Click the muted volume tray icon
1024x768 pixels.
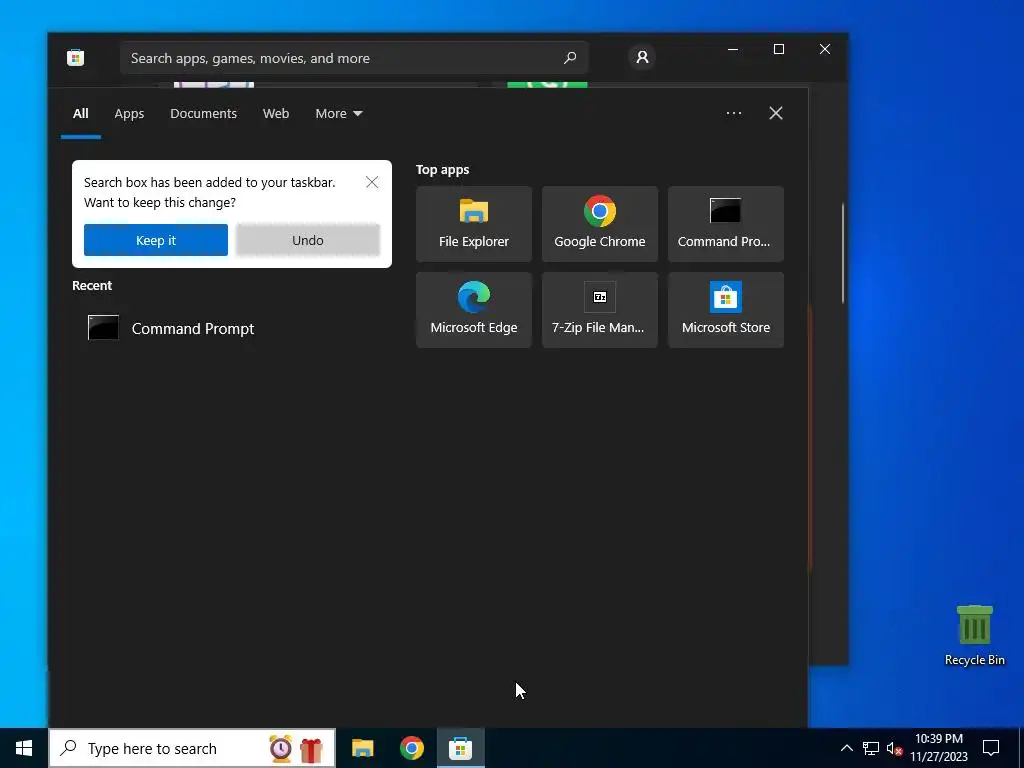894,748
